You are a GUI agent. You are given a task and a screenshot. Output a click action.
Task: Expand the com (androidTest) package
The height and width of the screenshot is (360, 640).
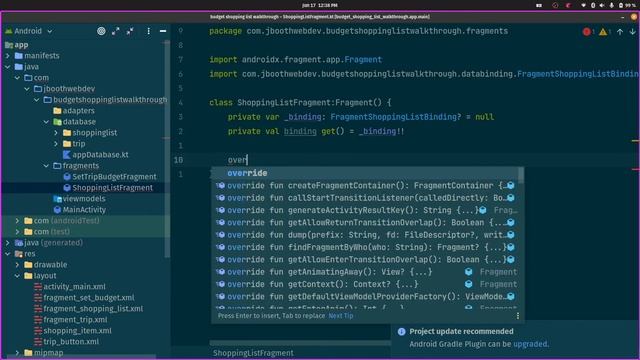pyautogui.click(x=17, y=221)
